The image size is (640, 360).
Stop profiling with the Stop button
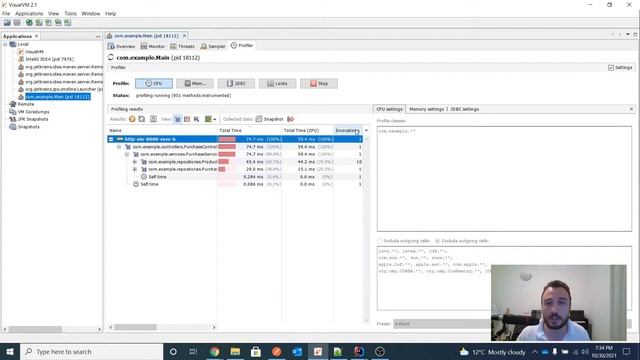(318, 83)
